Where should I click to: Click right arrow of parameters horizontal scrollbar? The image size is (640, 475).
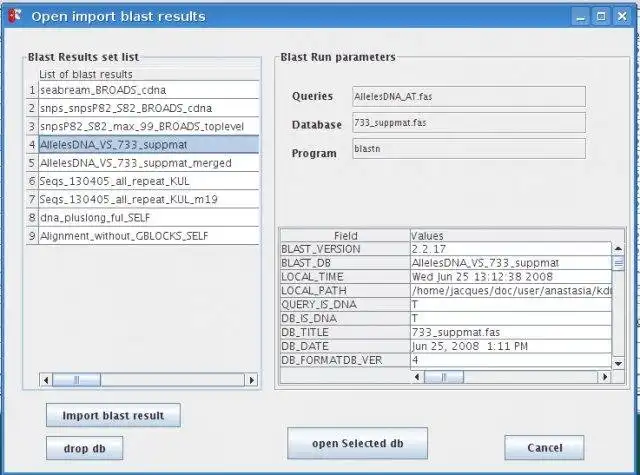pyautogui.click(x=604, y=377)
